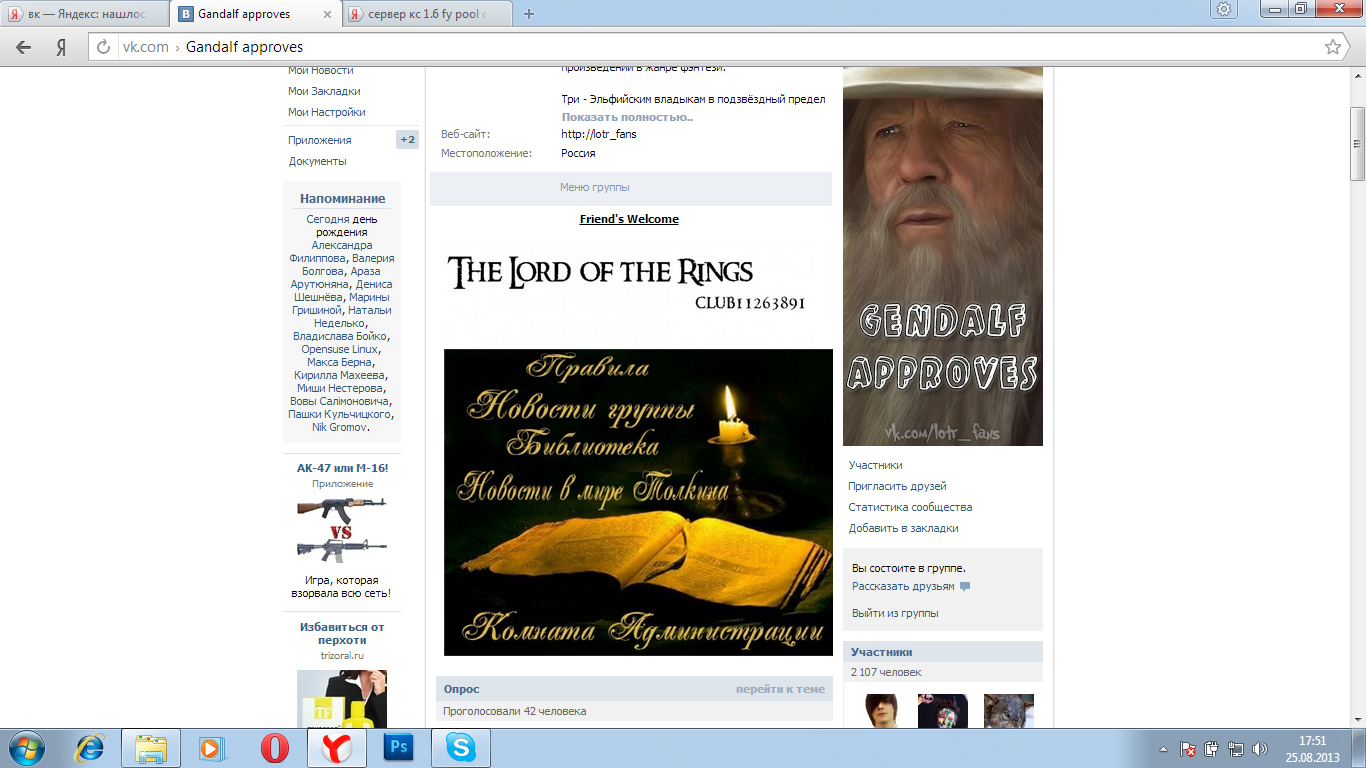Open Участники link under avatar
The image size is (1366, 768).
tap(876, 465)
